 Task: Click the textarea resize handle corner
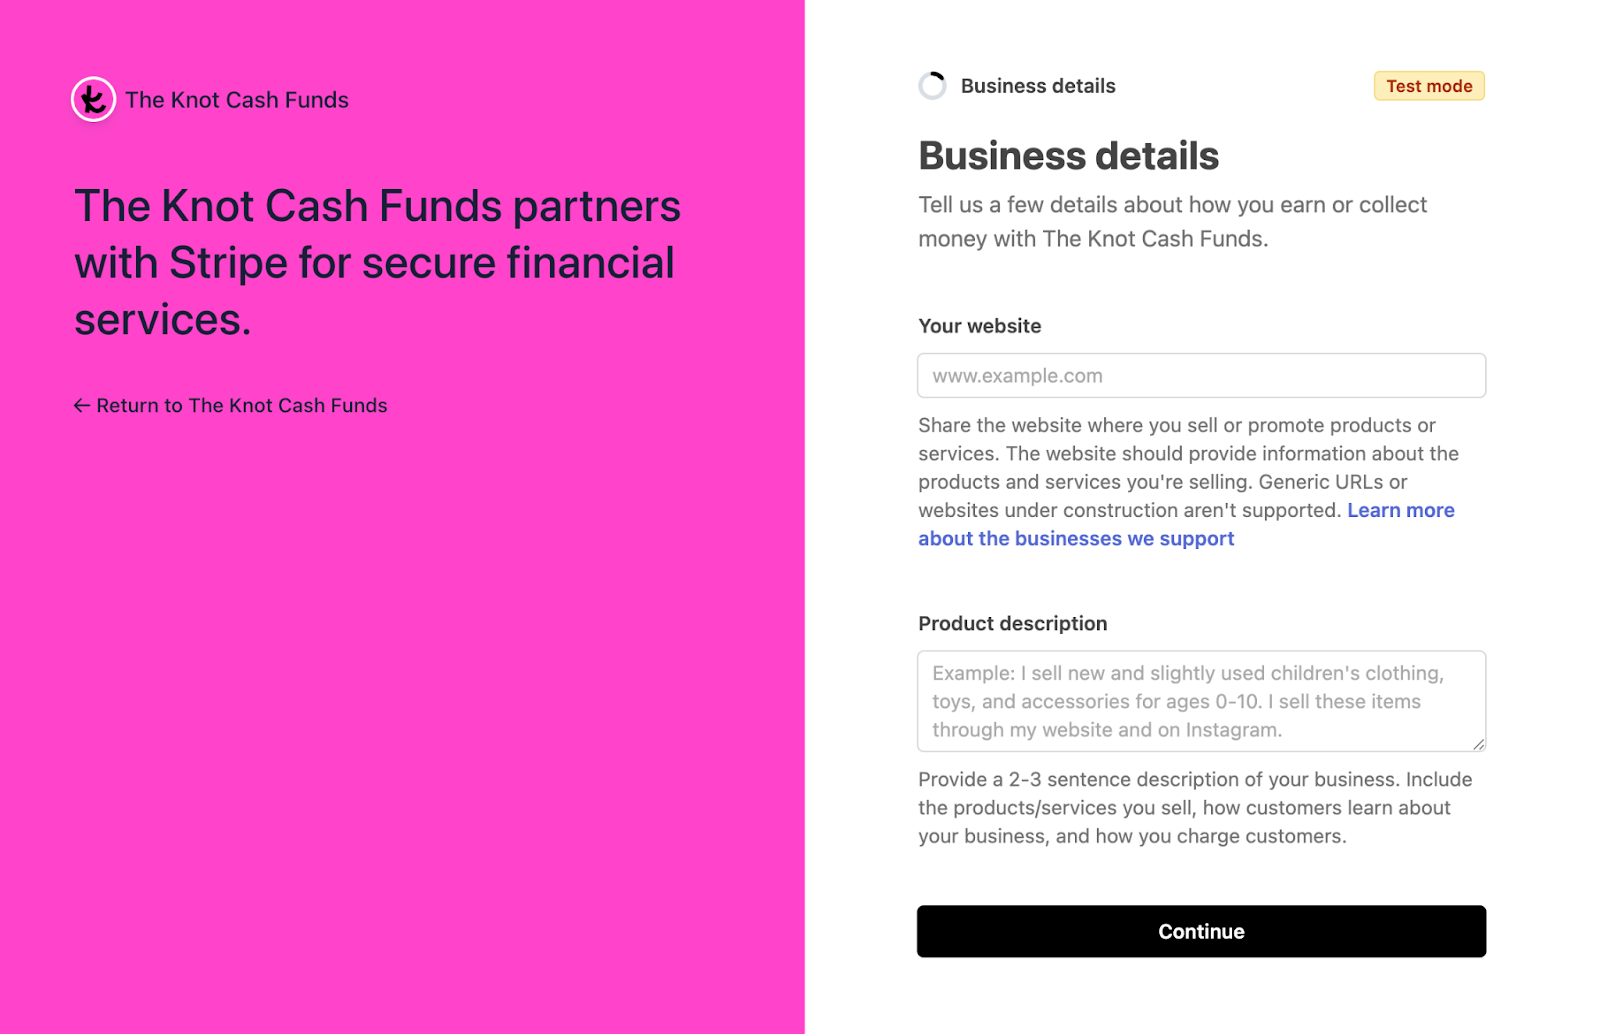click(x=1478, y=743)
